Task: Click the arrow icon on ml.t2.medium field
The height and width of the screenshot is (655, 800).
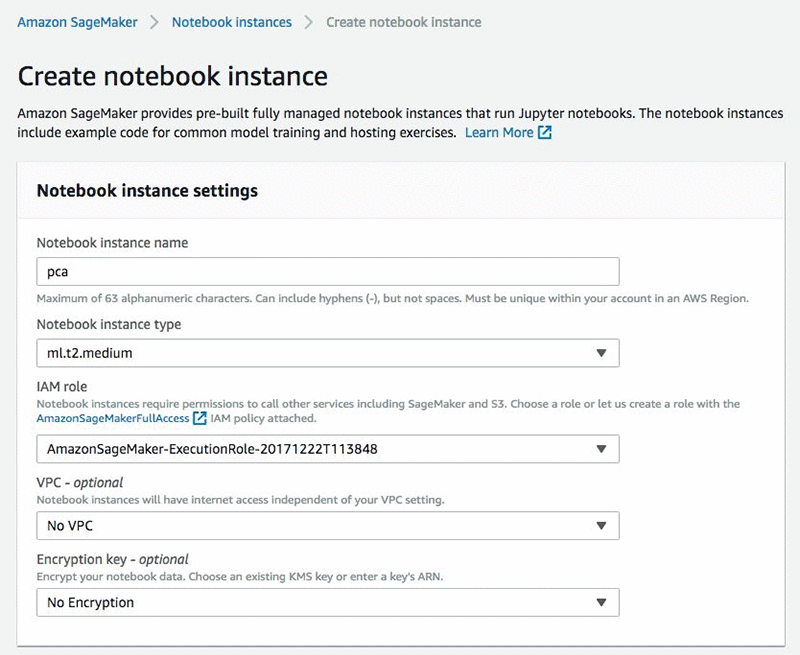Action: [601, 353]
